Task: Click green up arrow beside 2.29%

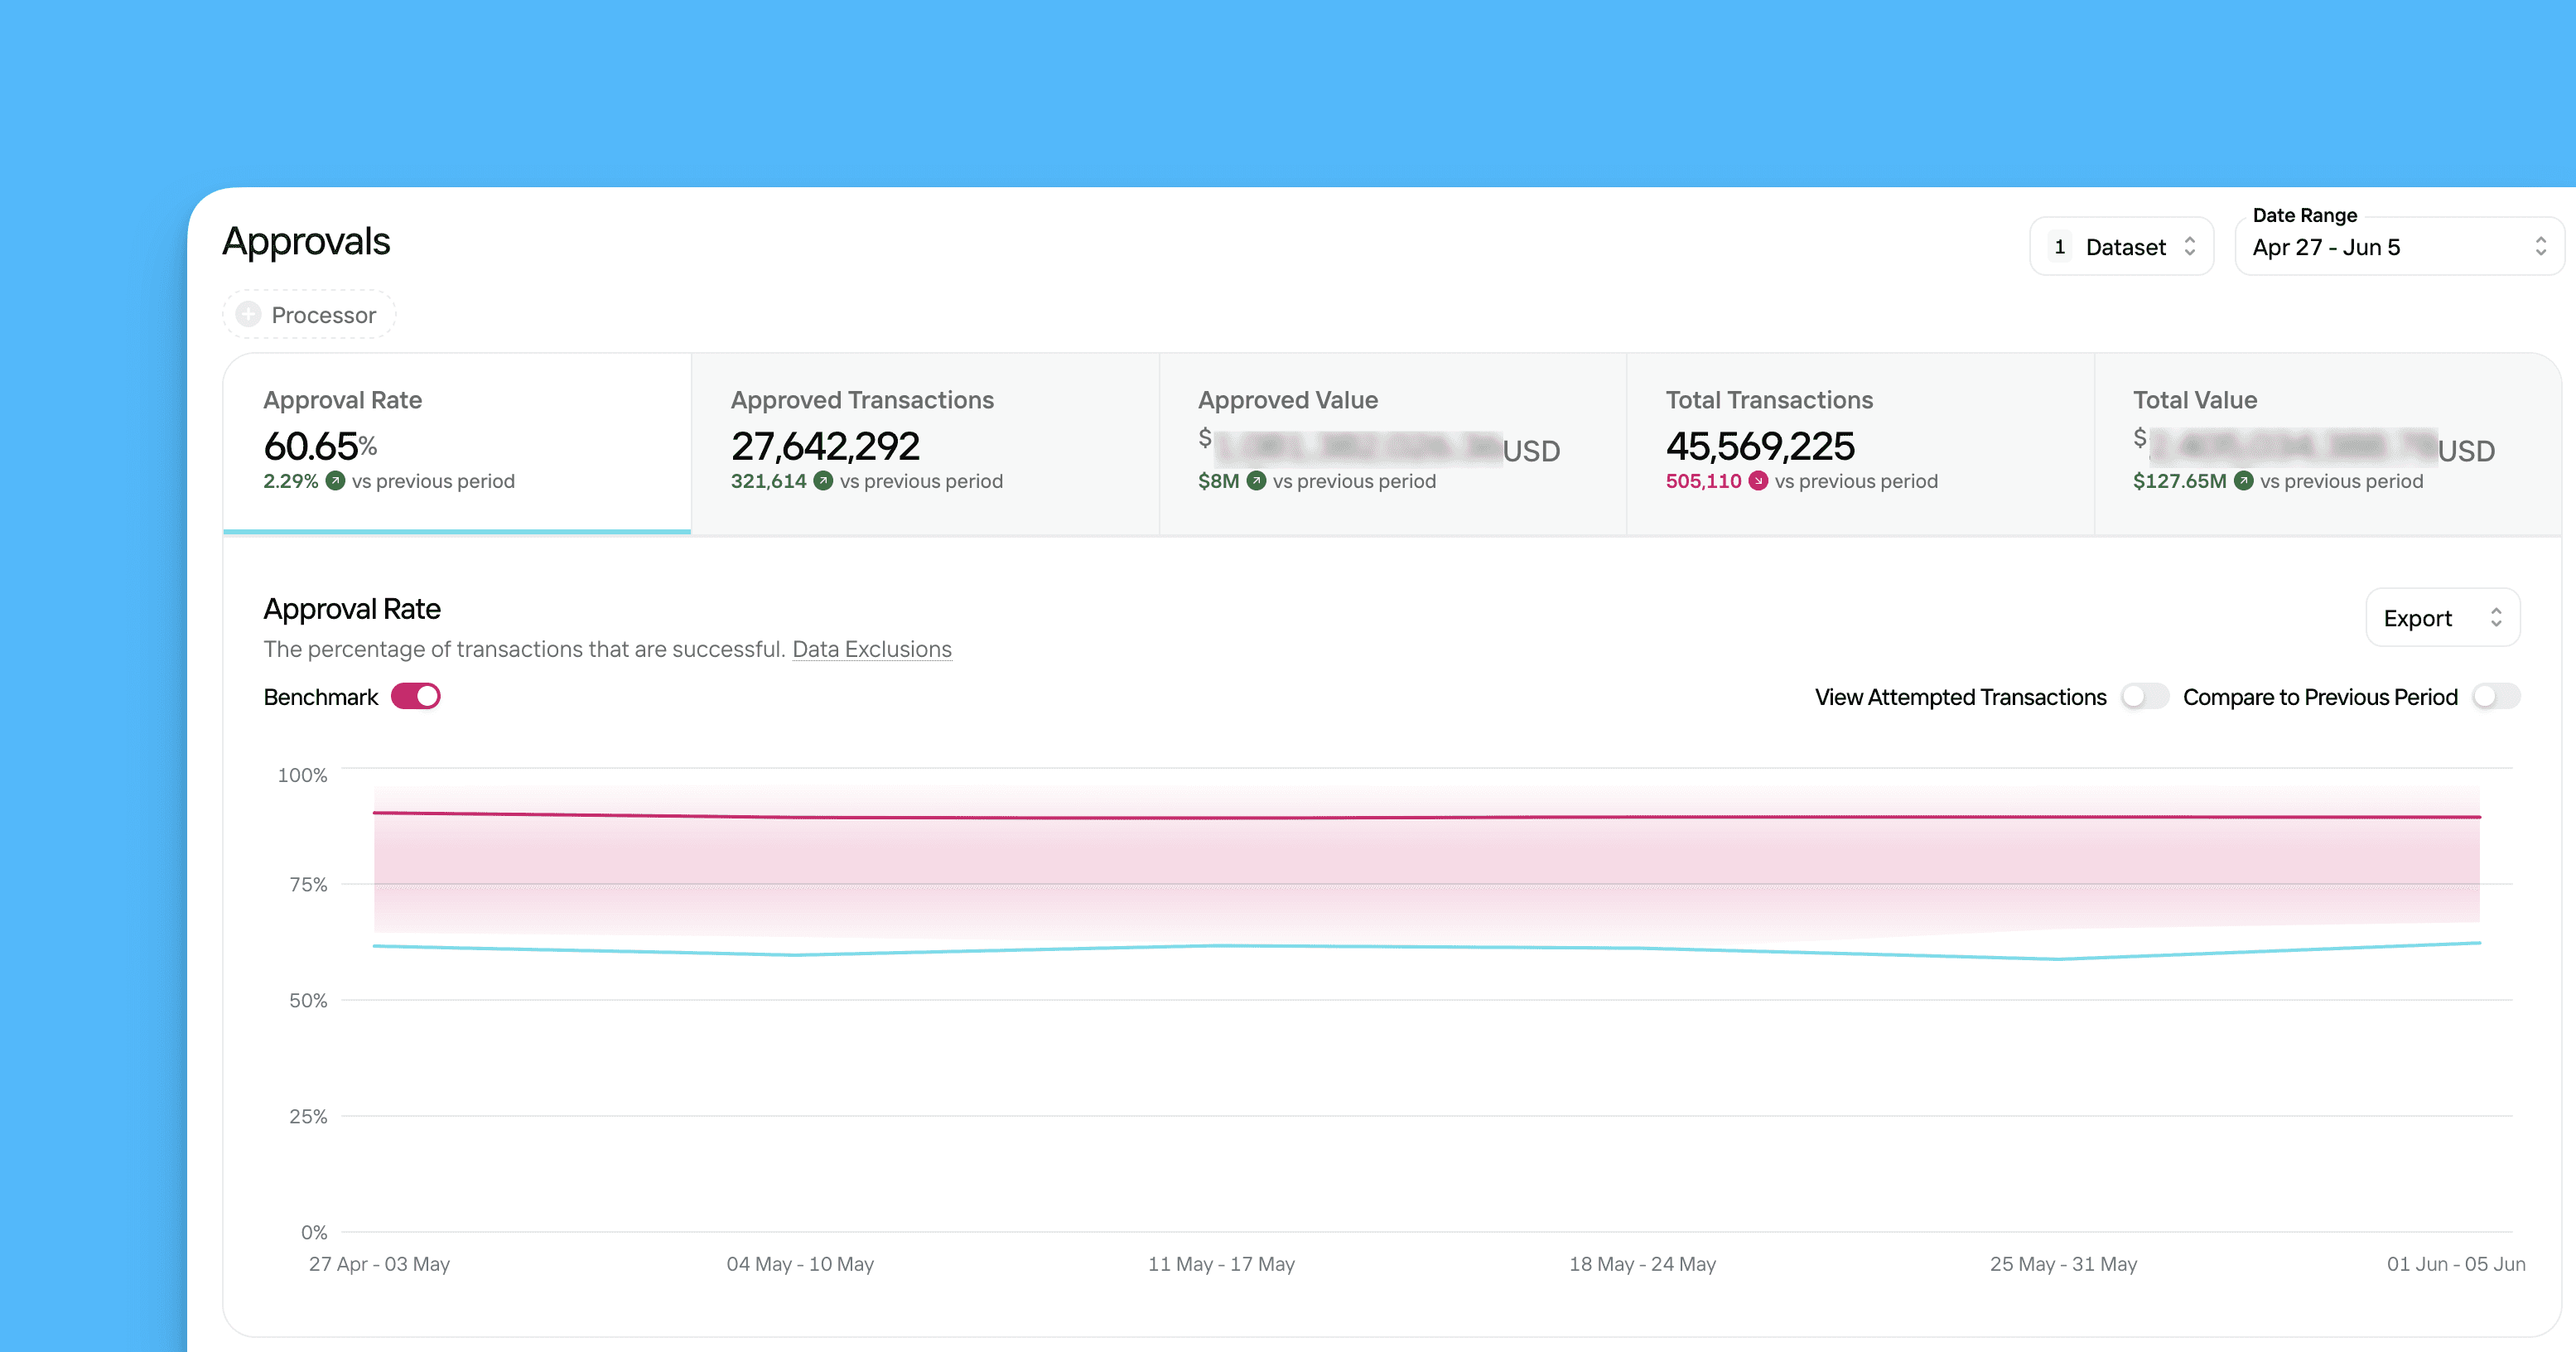Action: [336, 481]
